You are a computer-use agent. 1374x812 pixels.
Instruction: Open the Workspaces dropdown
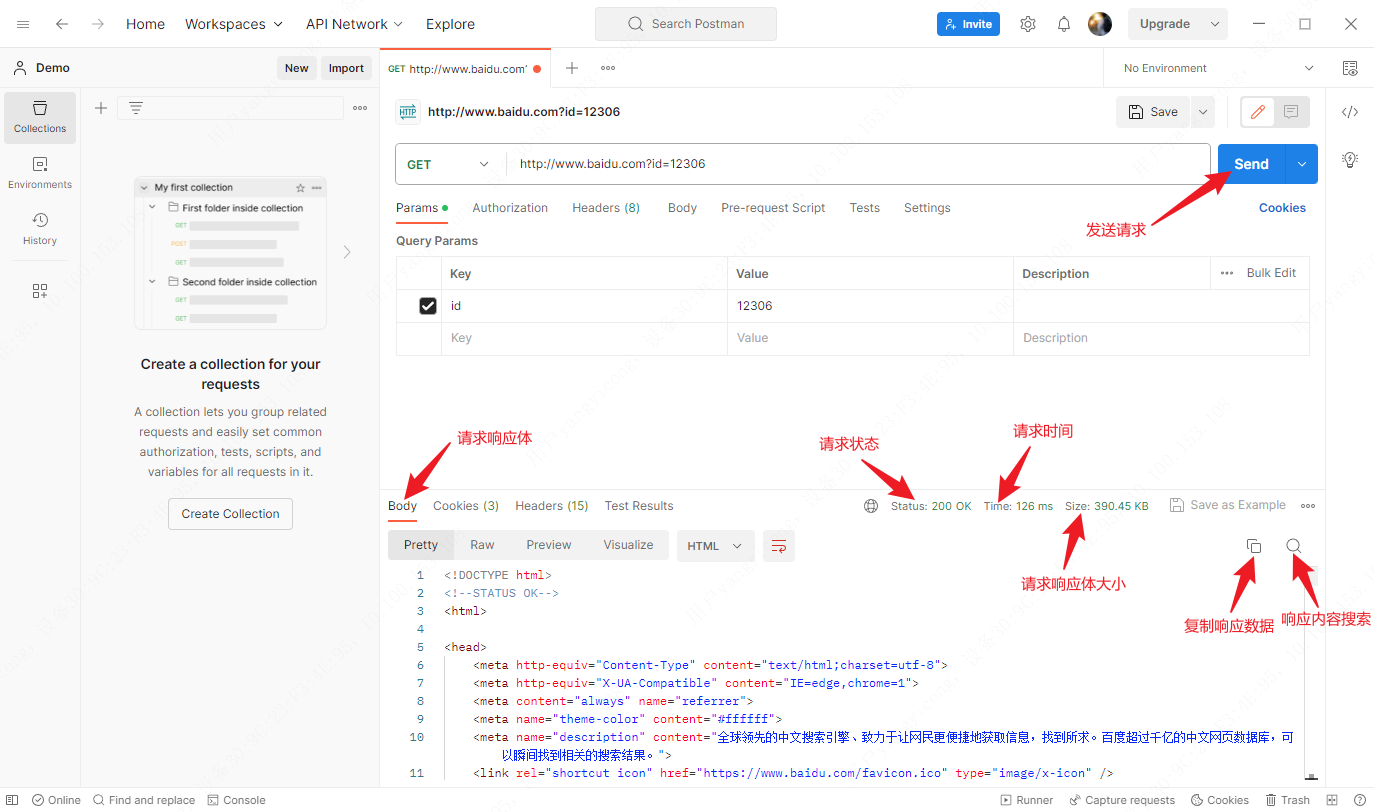pos(234,24)
